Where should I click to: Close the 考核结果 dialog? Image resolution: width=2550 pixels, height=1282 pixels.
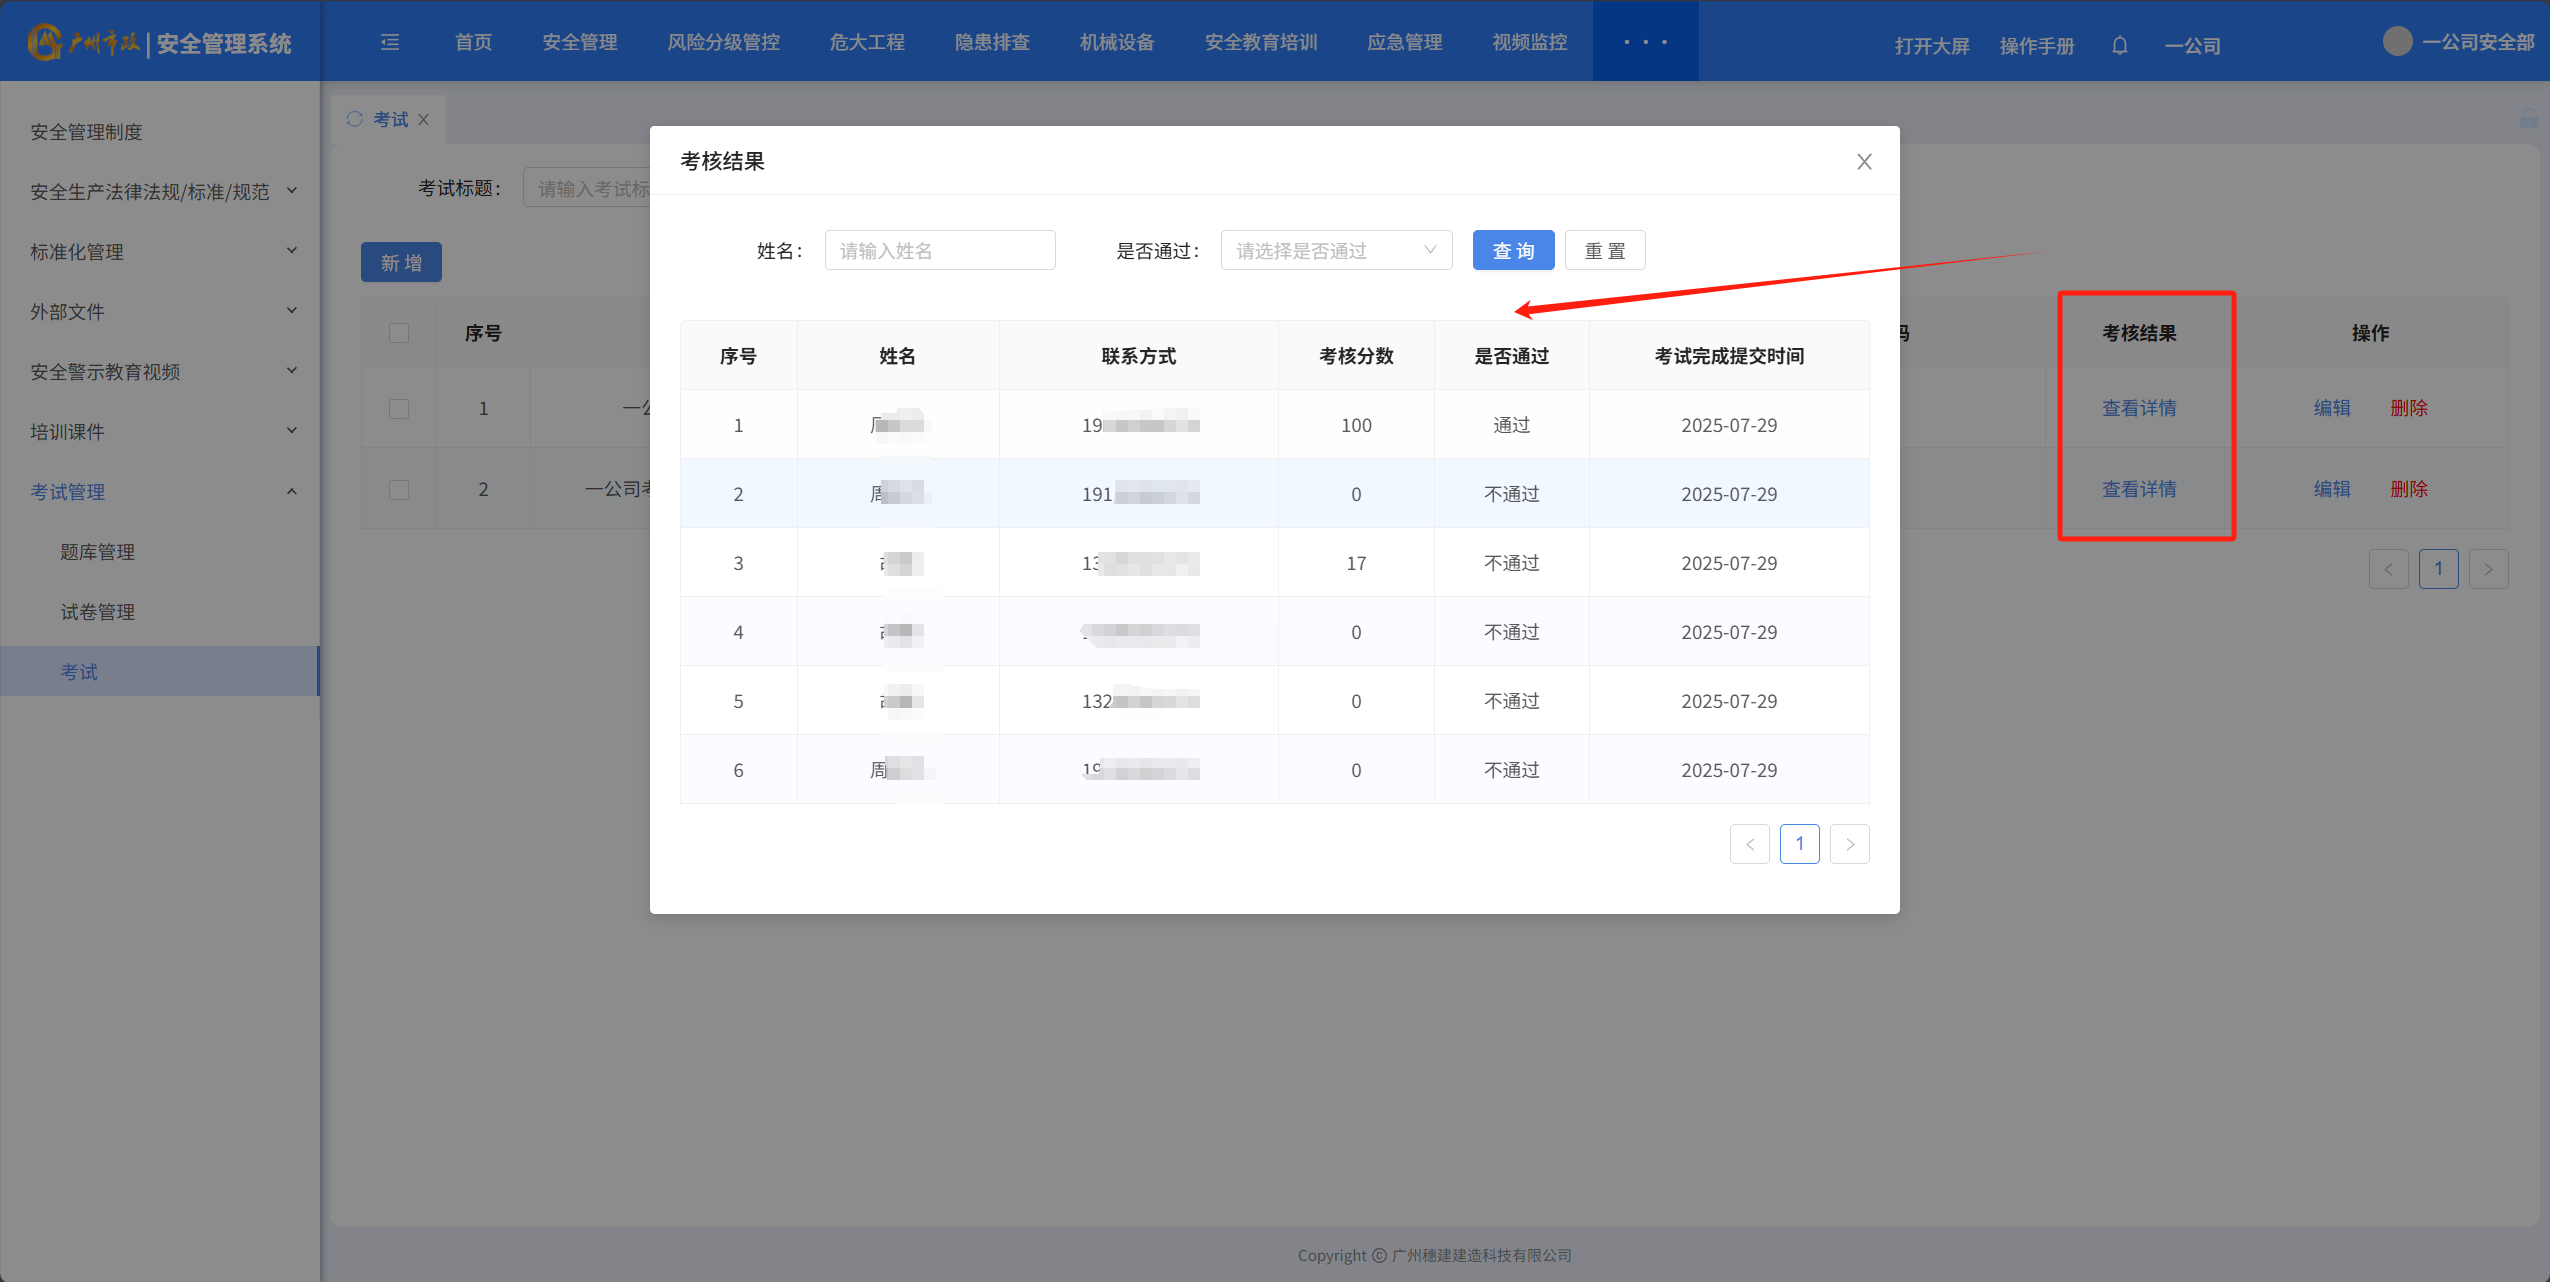click(1864, 162)
